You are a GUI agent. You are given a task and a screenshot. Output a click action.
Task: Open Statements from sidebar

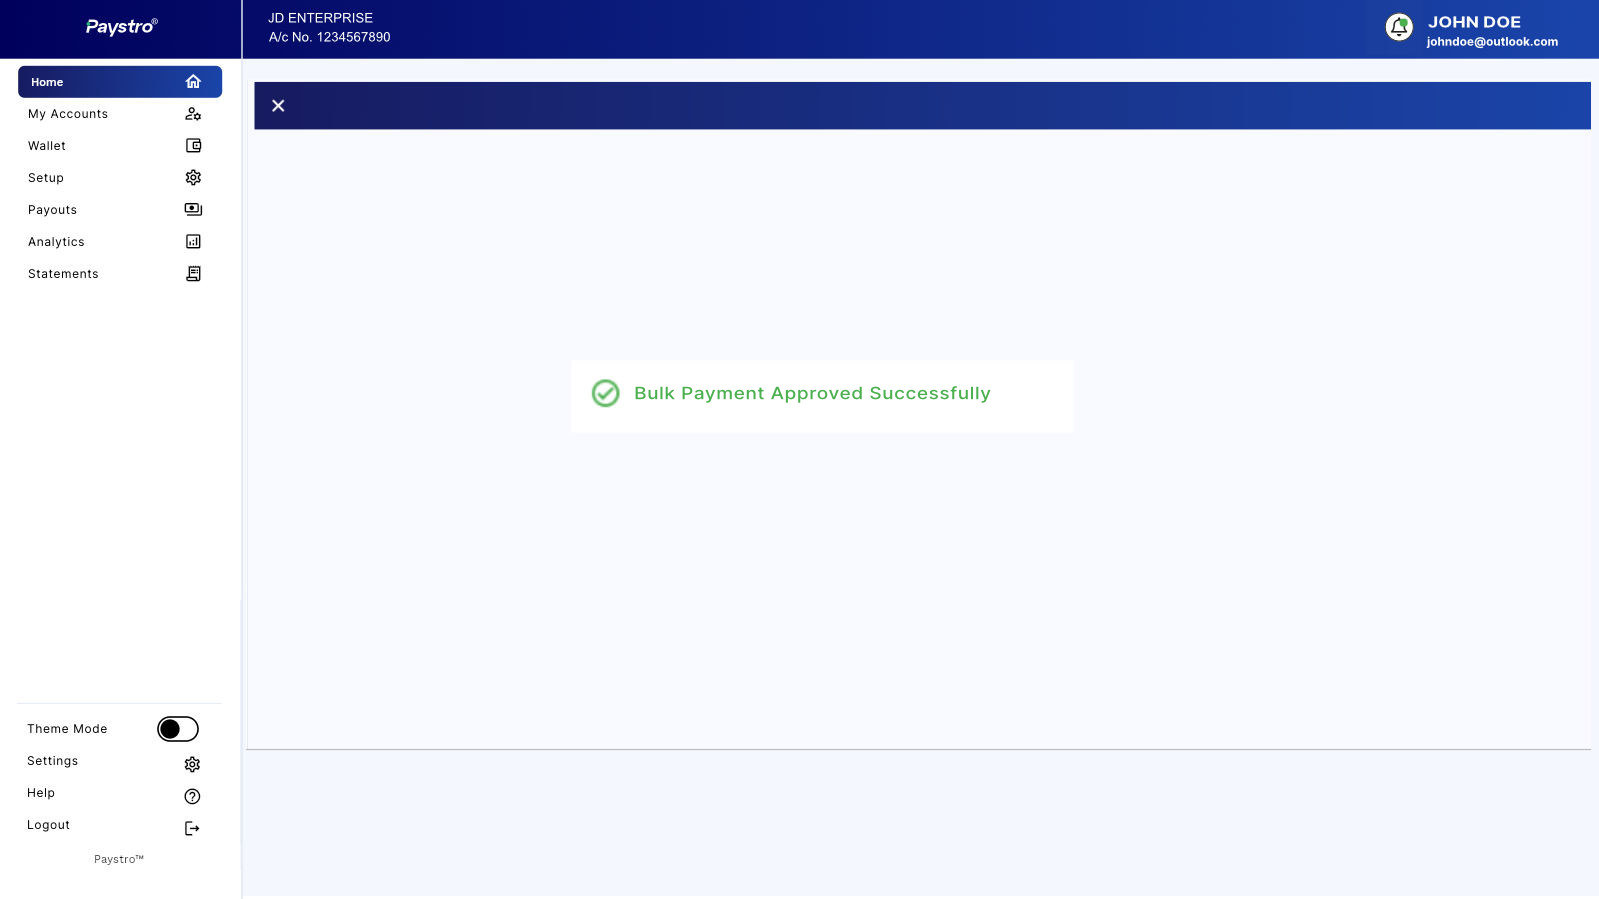[63, 274]
